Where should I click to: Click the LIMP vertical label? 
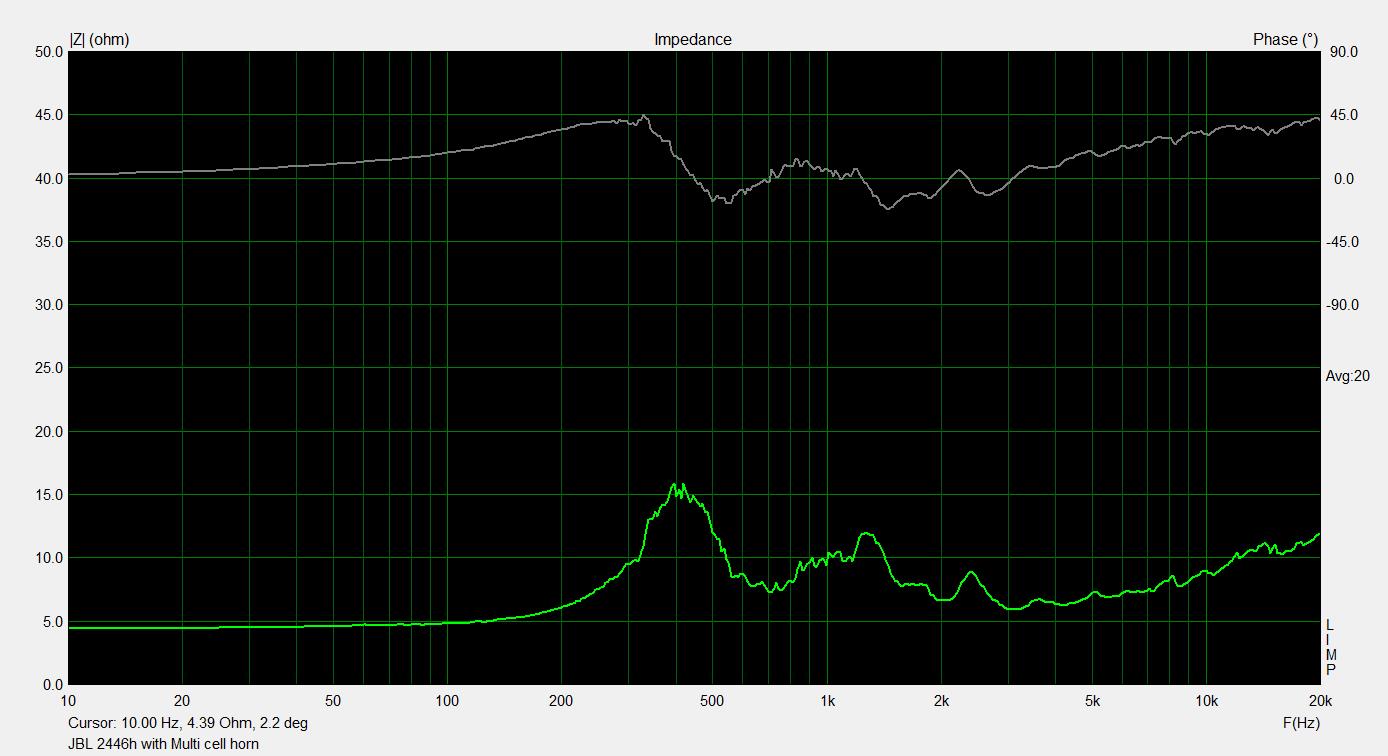click(1330, 648)
